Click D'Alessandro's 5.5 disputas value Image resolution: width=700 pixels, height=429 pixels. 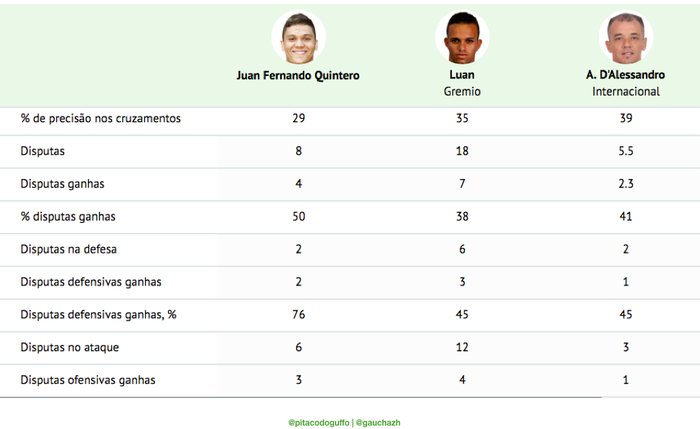coord(626,151)
